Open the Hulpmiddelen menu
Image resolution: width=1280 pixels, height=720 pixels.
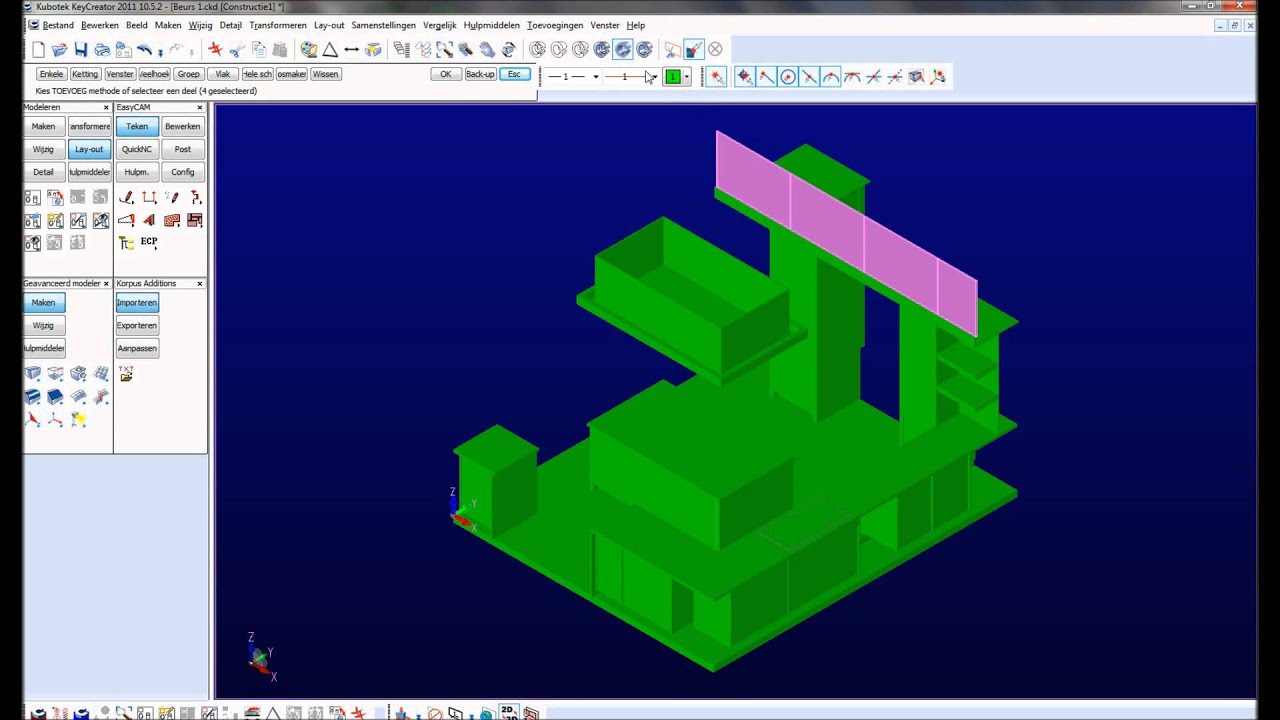(x=492, y=25)
